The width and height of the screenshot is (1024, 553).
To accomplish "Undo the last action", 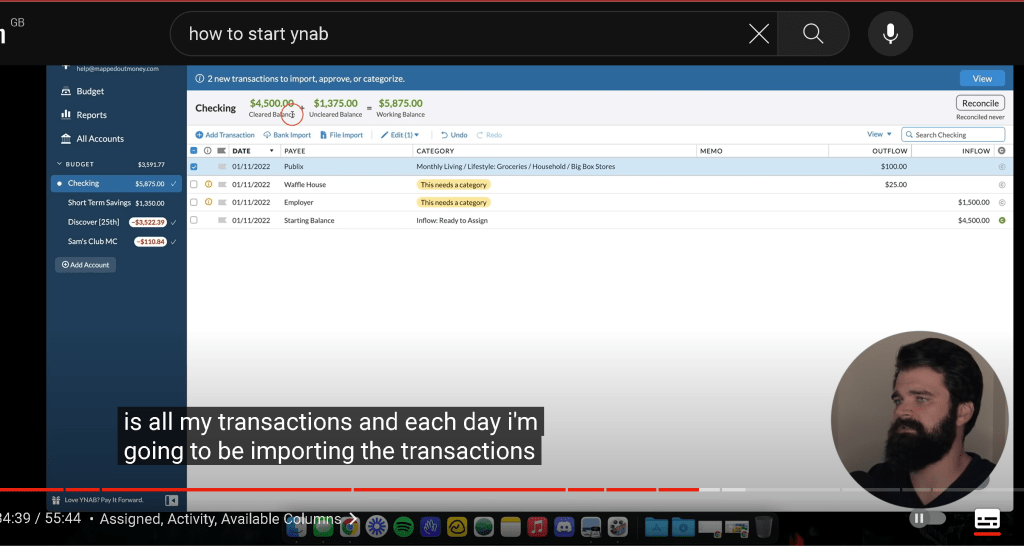I will (x=454, y=135).
